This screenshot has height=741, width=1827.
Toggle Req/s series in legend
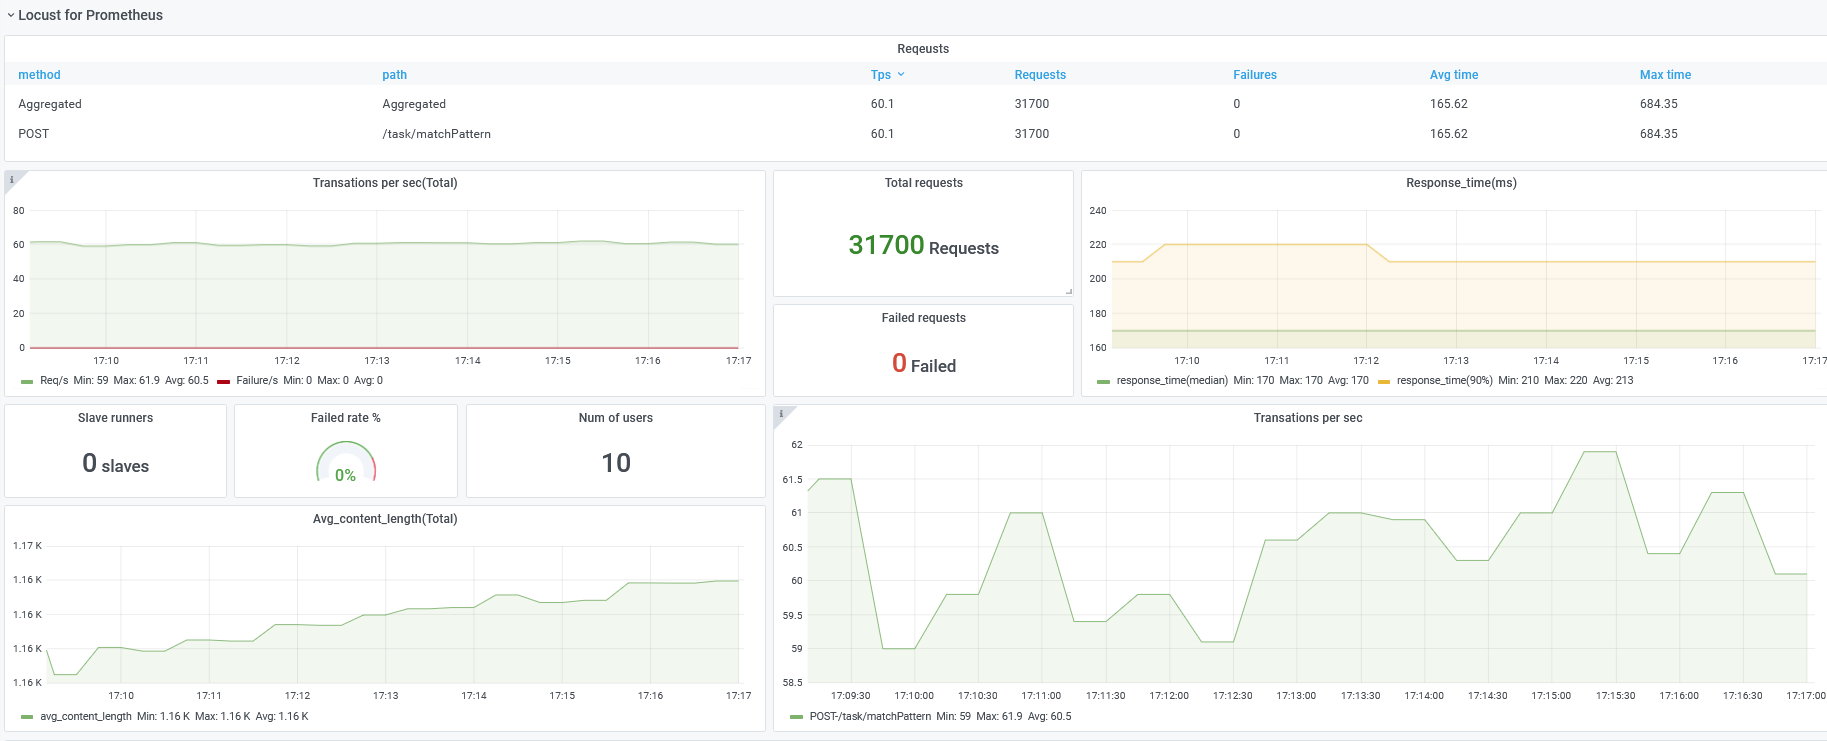coord(54,381)
